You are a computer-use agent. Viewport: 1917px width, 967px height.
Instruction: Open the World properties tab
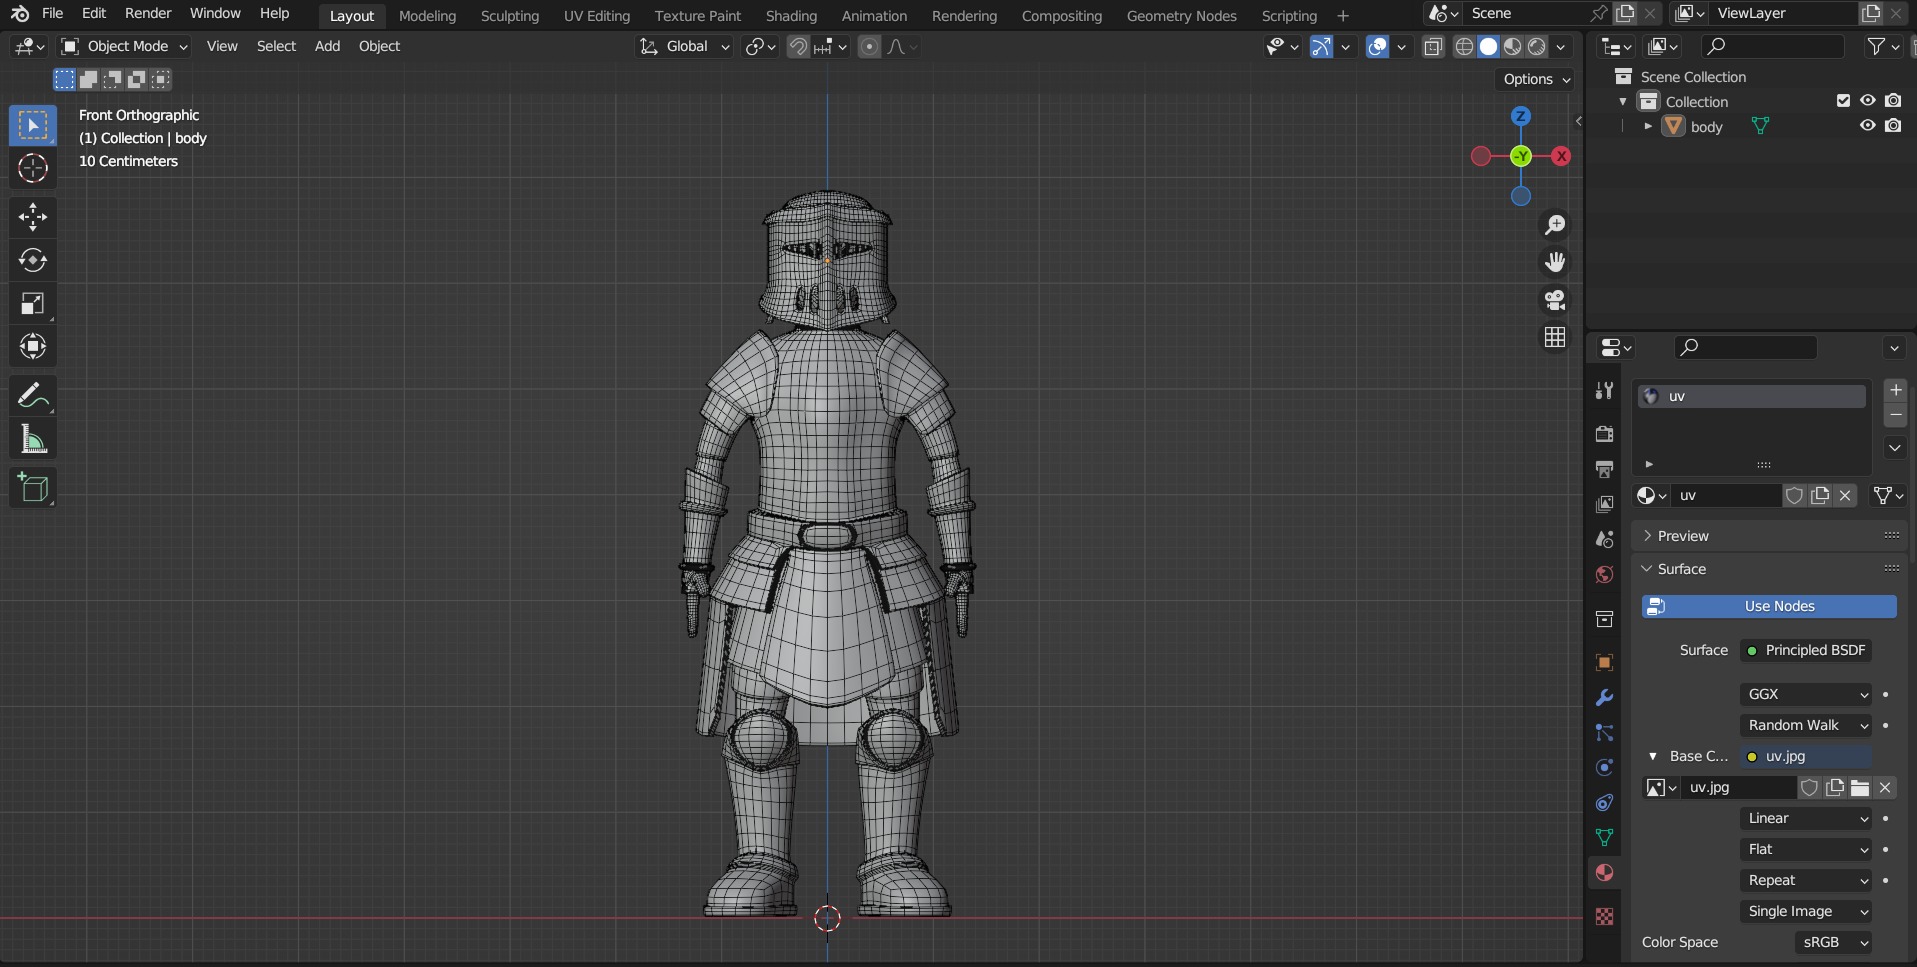(x=1604, y=574)
